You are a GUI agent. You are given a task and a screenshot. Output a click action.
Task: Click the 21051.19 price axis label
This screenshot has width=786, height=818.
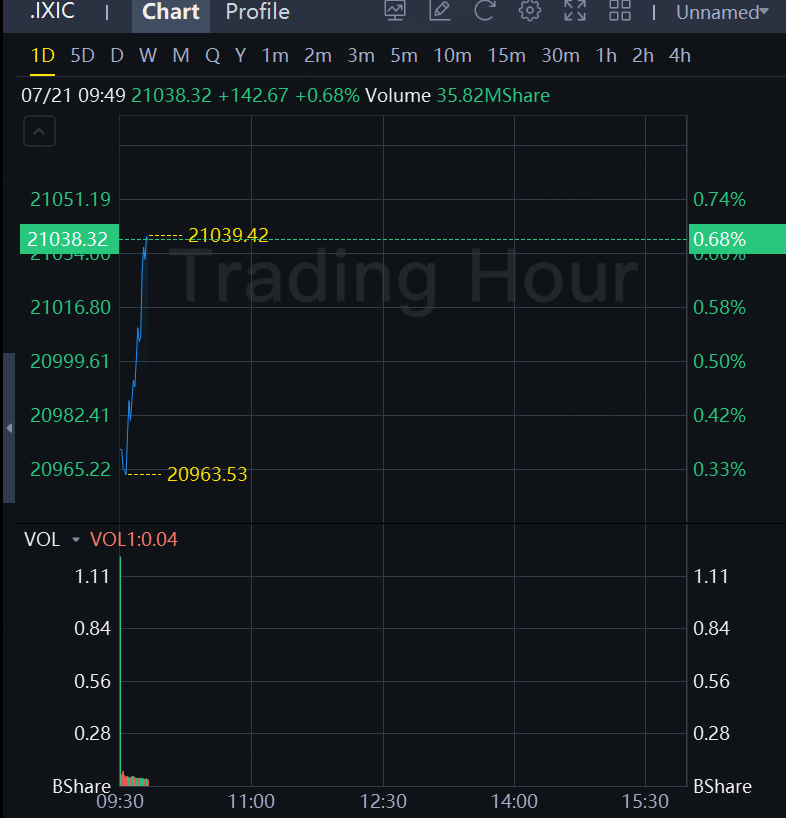pyautogui.click(x=70, y=199)
